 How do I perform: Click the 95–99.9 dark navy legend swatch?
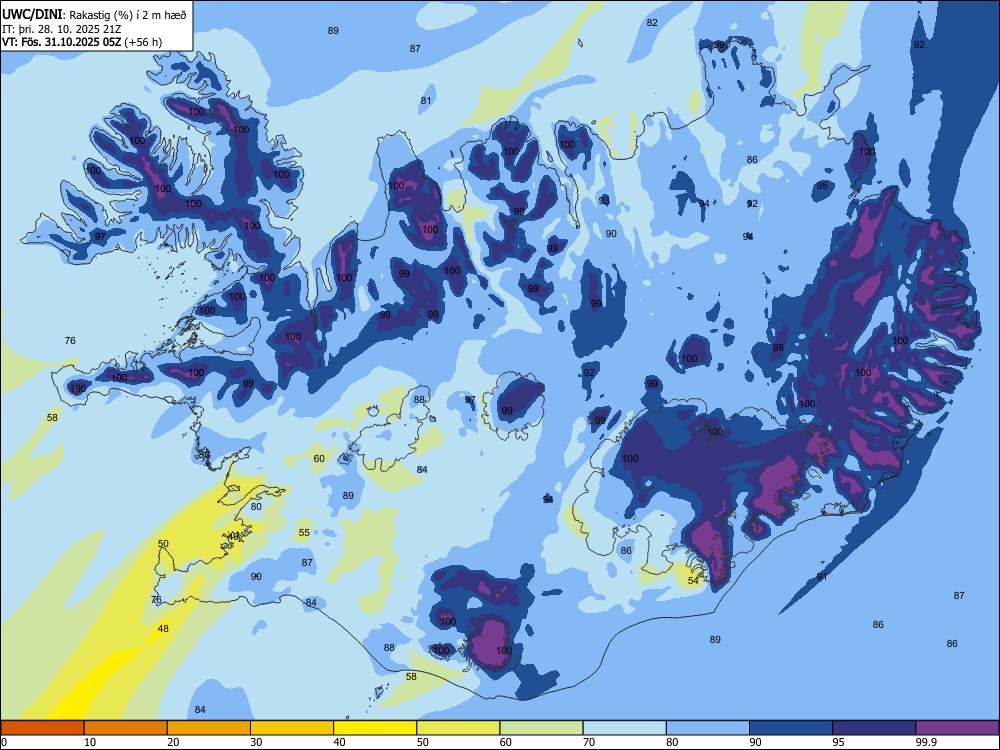(874, 728)
